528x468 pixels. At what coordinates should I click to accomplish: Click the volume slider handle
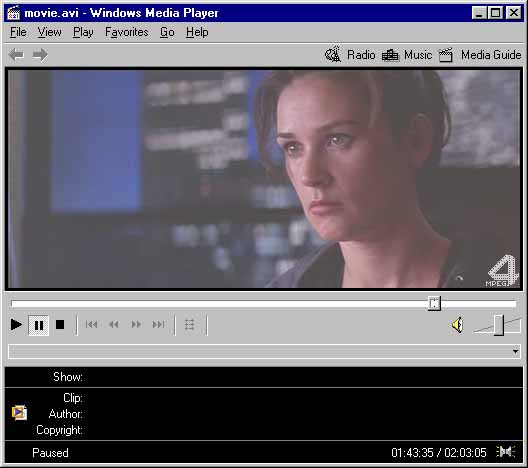[499, 325]
